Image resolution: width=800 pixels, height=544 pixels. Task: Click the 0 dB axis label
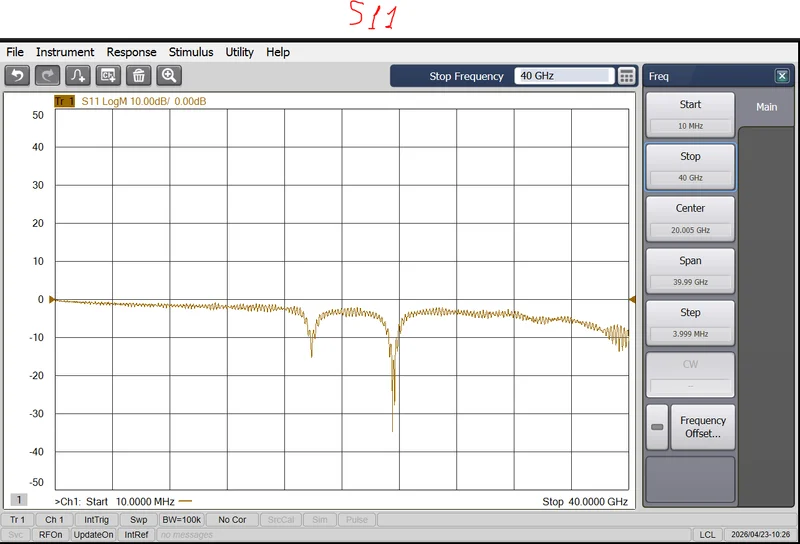41,300
